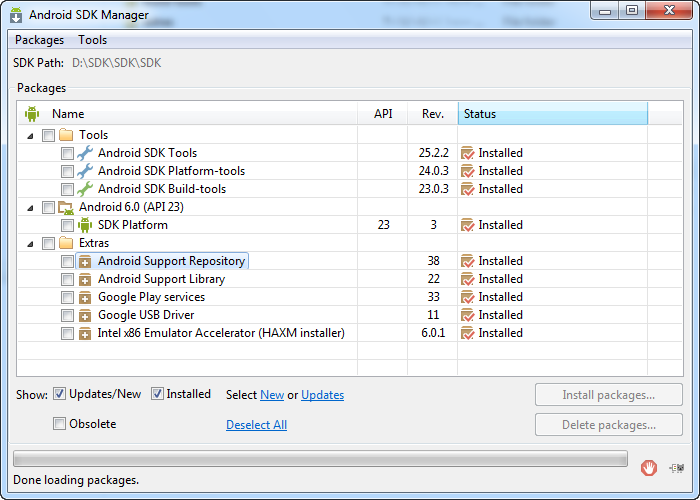Open the Packages menu
The width and height of the screenshot is (700, 500).
pos(39,40)
